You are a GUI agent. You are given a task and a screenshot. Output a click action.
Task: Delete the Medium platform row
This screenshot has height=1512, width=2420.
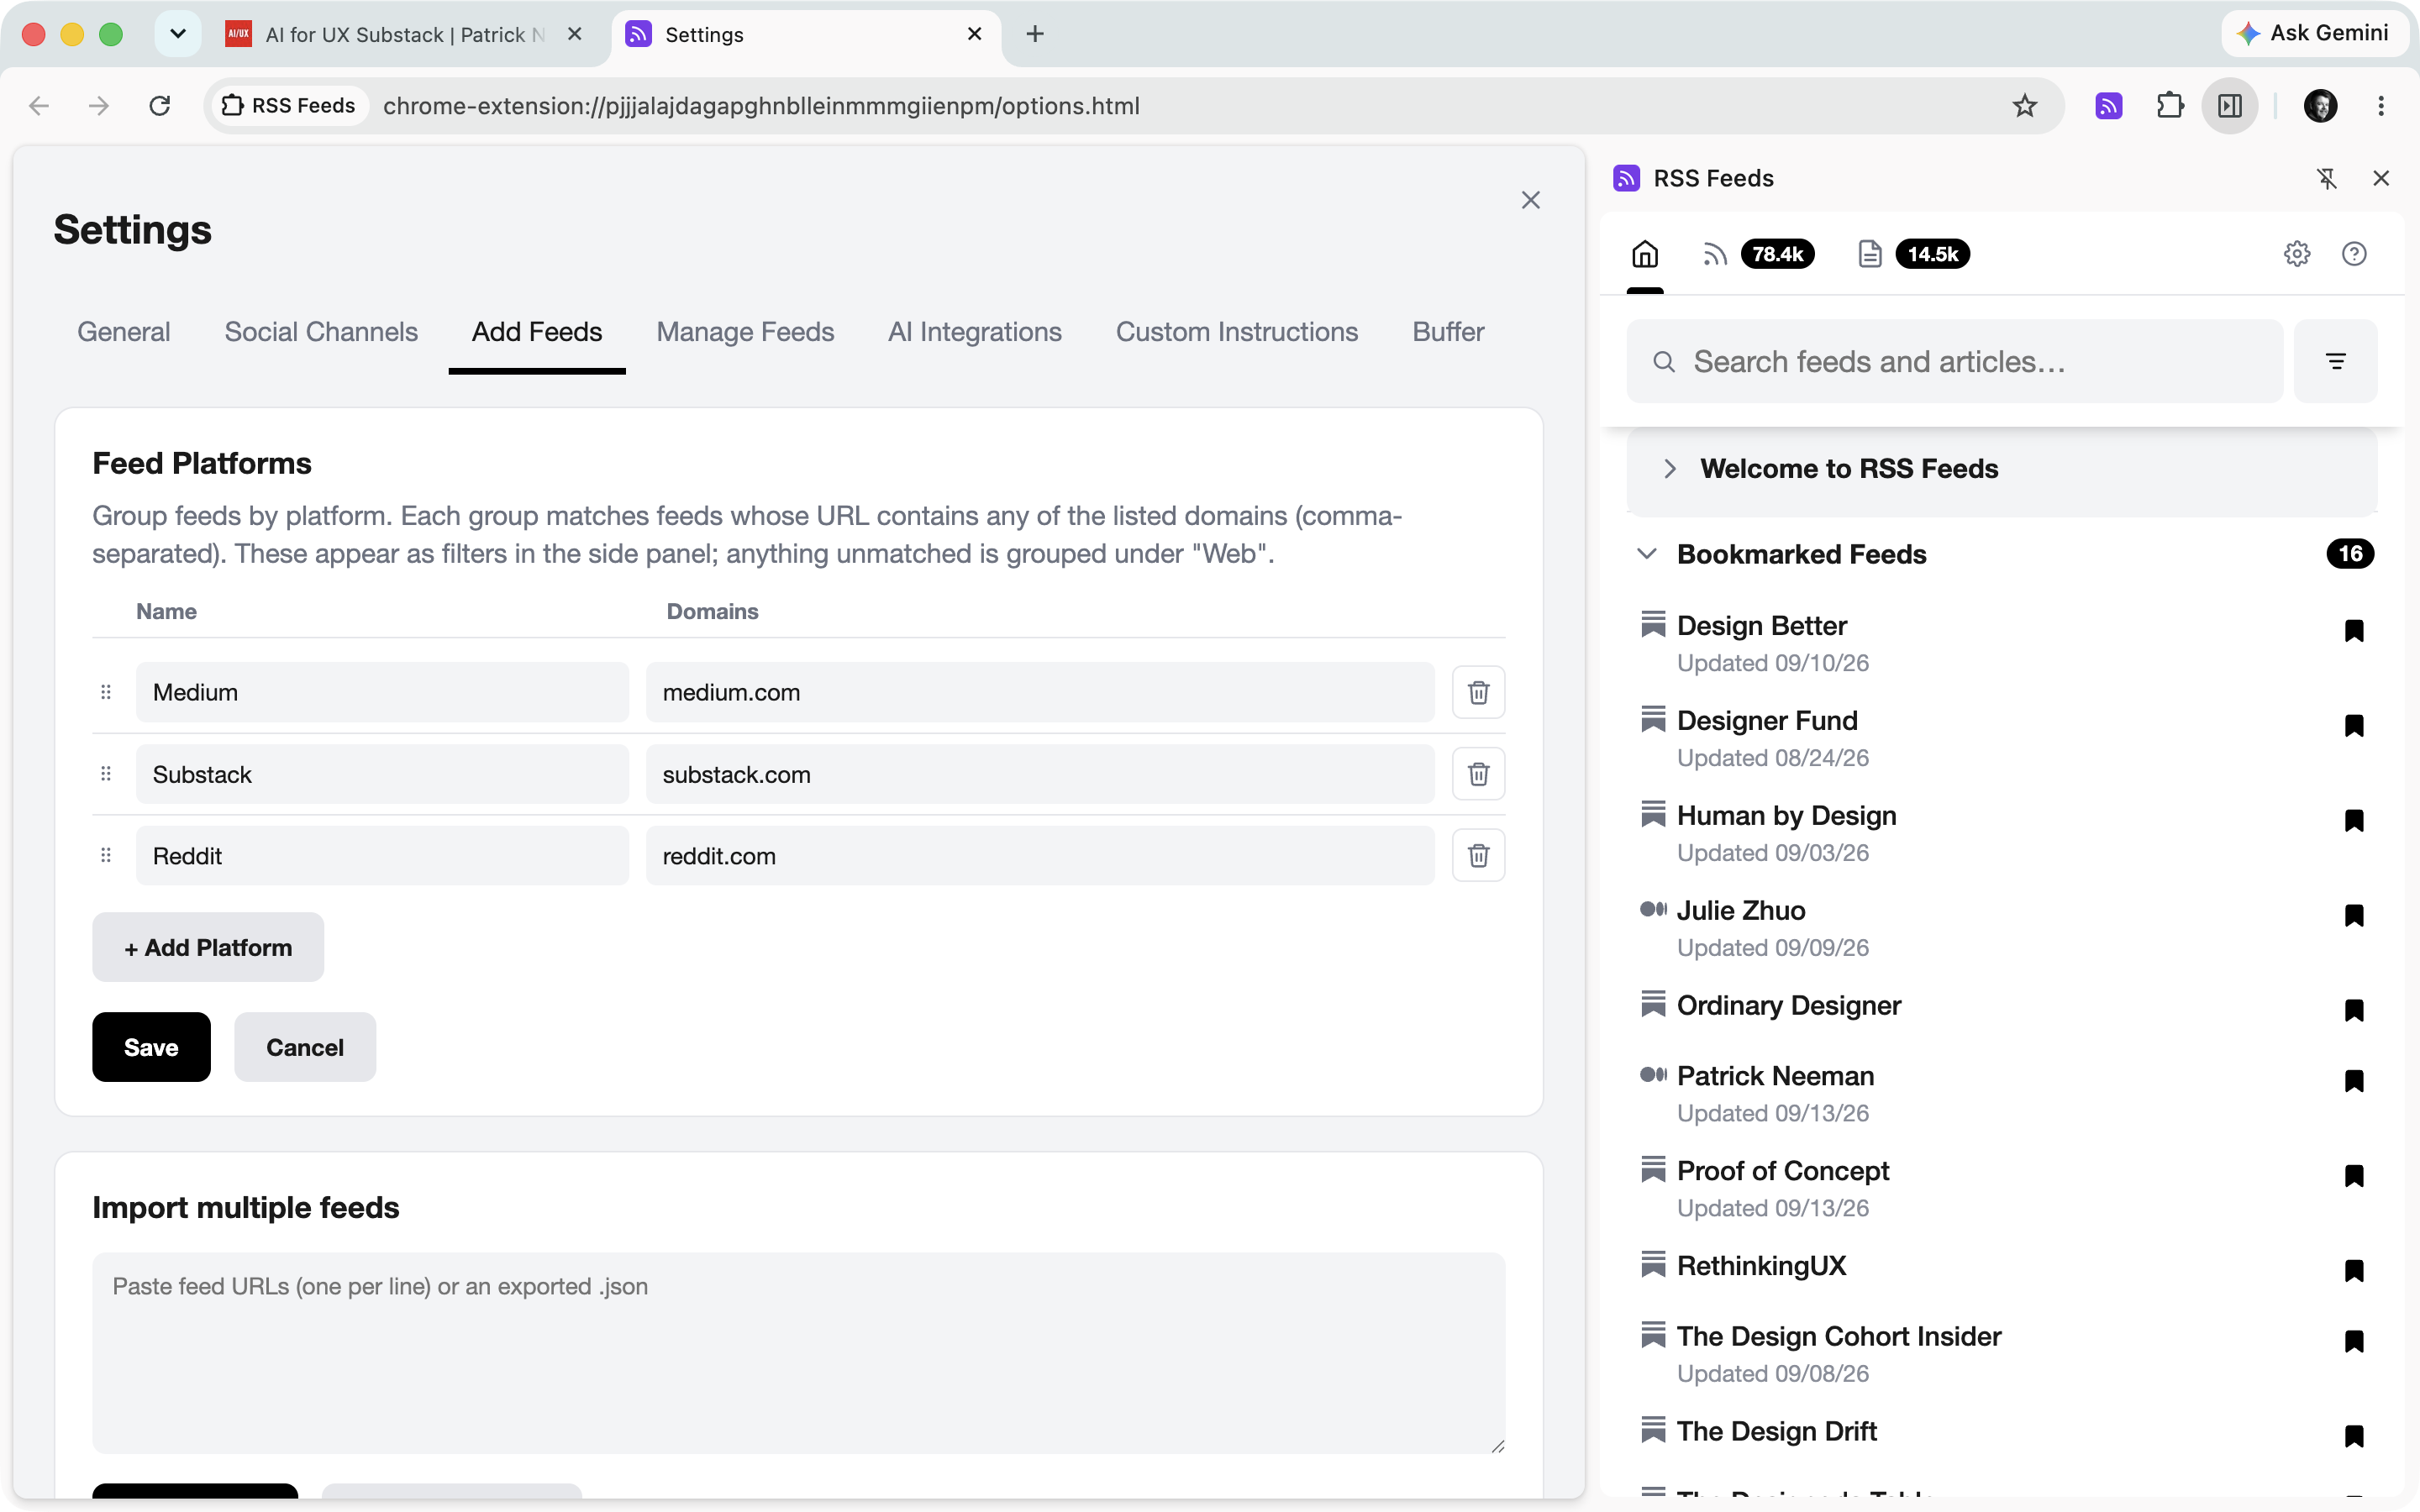tap(1478, 692)
